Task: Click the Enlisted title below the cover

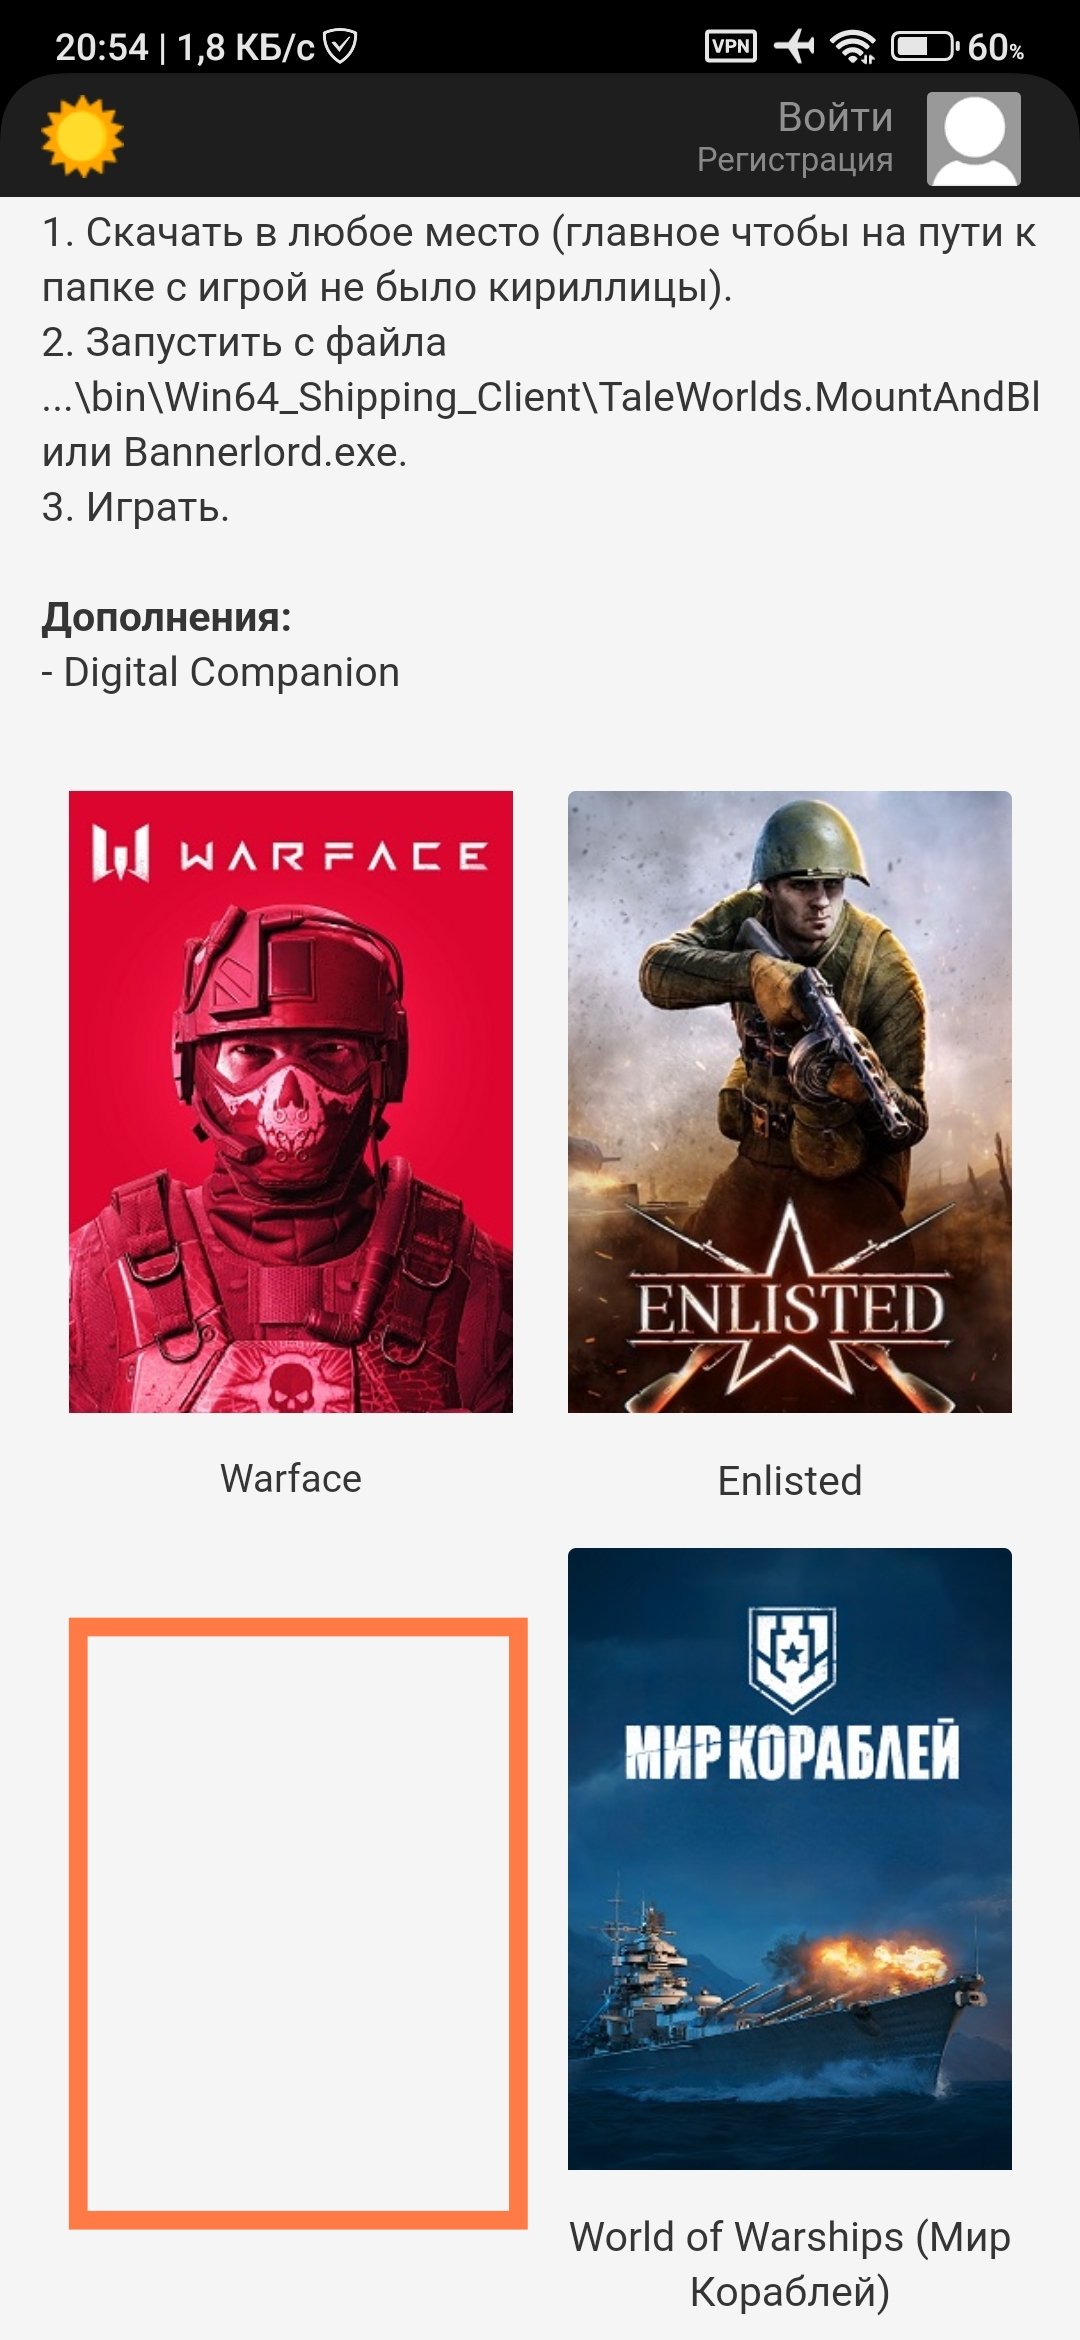Action: (x=790, y=1481)
